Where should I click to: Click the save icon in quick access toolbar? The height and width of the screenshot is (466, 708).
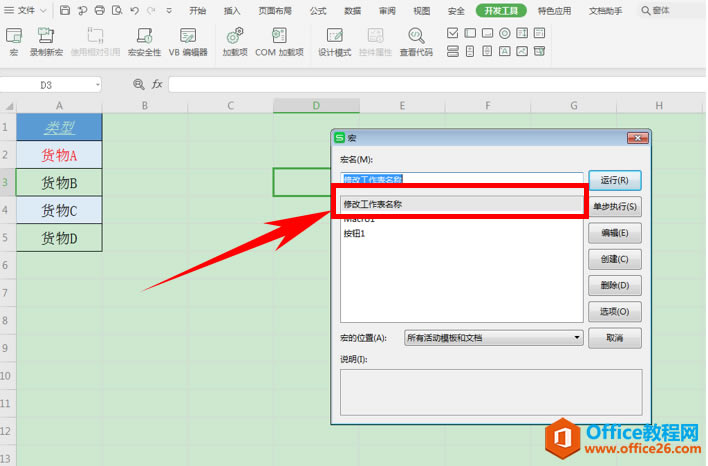[x=65, y=11]
